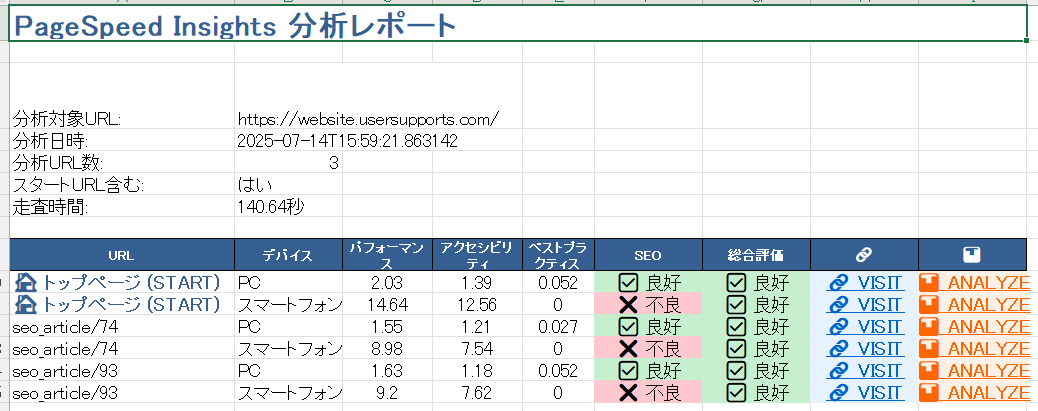Click the orange box icon in the seo_article/93 PC row
This screenshot has width=1038, height=411.
(x=929, y=370)
